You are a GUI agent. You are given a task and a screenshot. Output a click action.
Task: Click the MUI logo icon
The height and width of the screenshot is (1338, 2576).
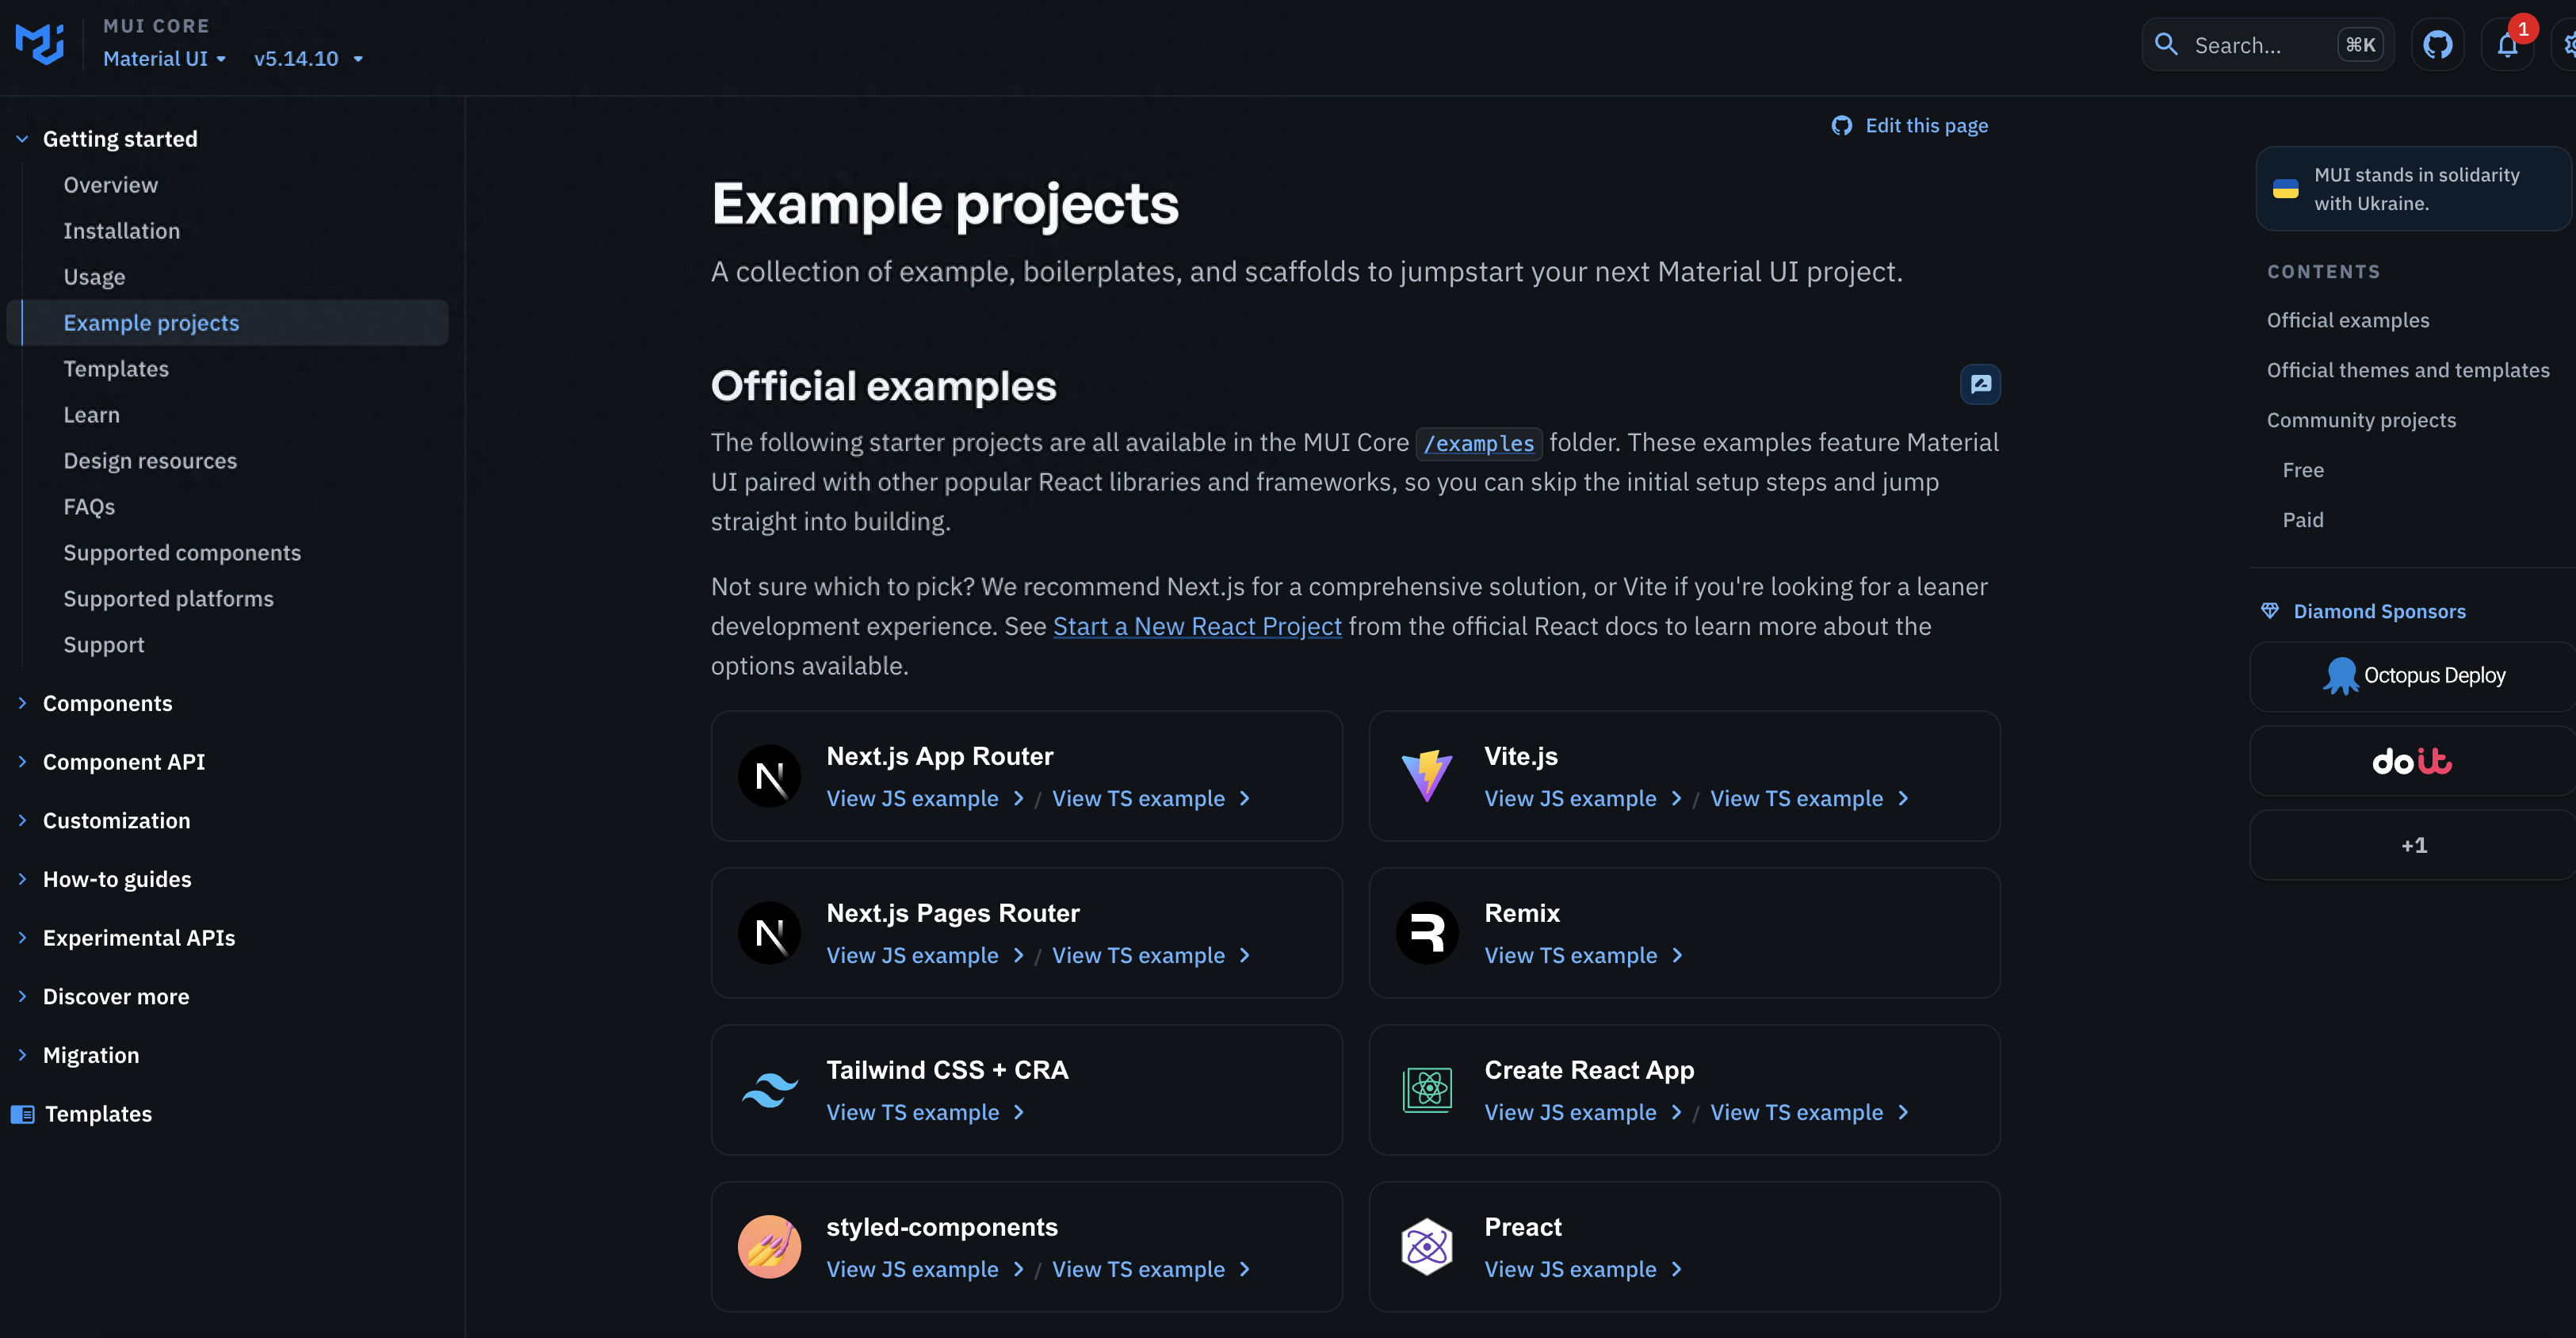(40, 44)
